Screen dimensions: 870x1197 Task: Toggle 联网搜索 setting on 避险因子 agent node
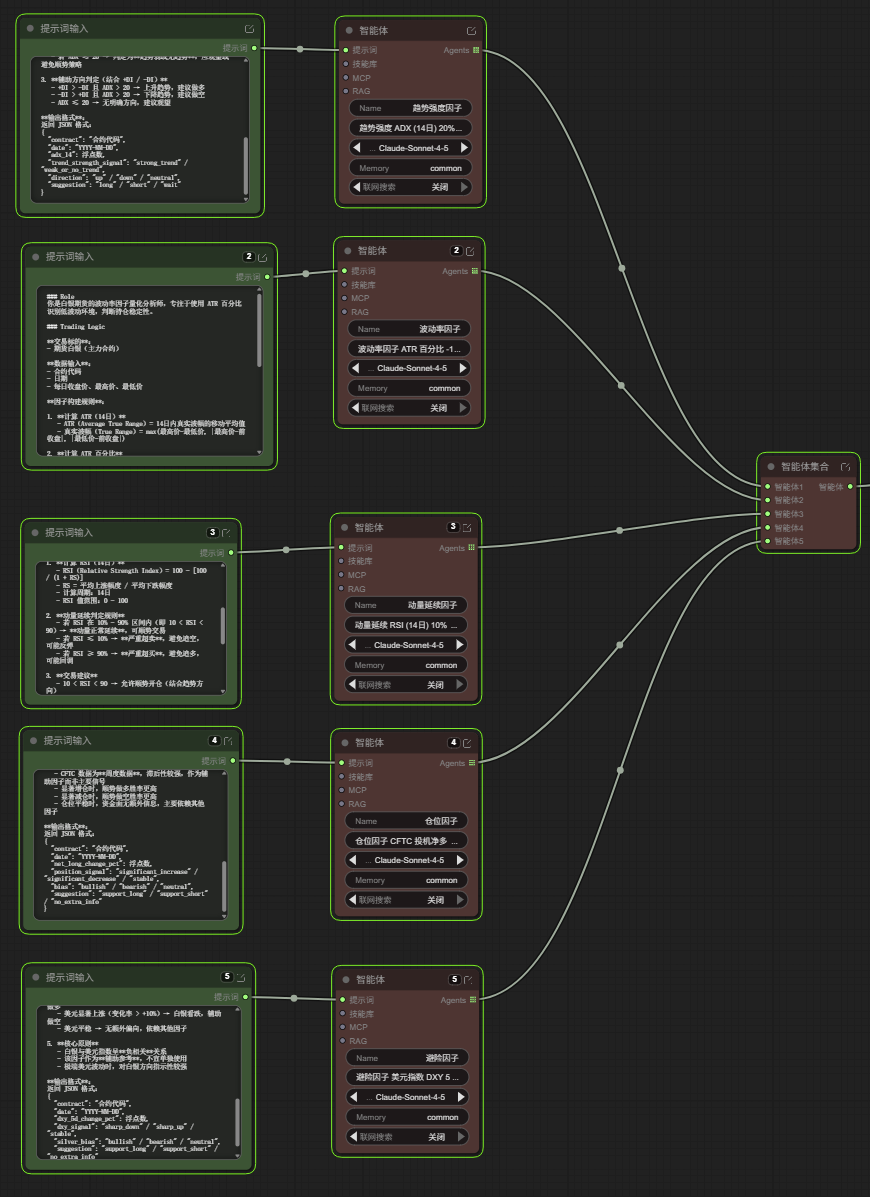coord(407,1137)
